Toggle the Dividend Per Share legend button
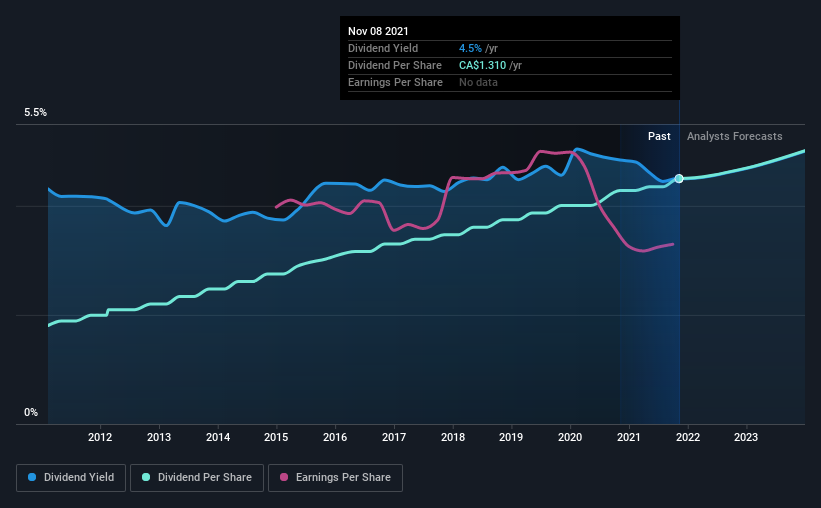 (x=197, y=478)
